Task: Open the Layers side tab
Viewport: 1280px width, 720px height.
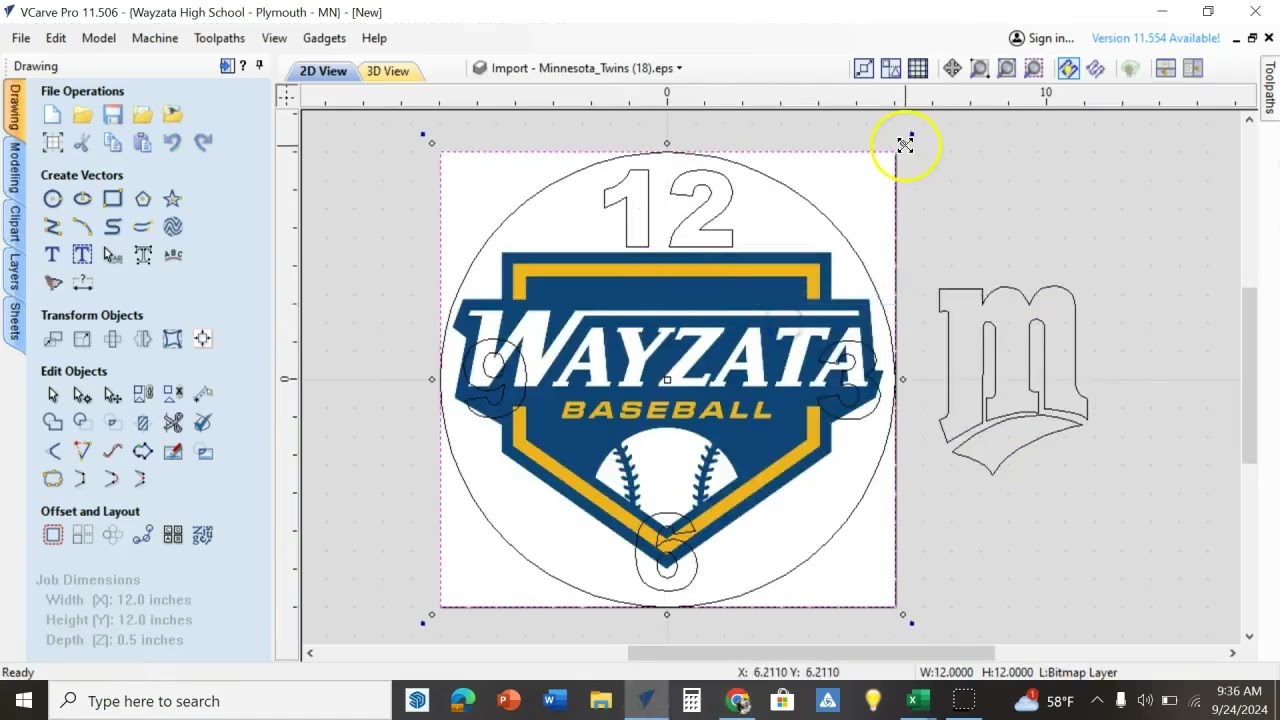Action: pos(15,270)
